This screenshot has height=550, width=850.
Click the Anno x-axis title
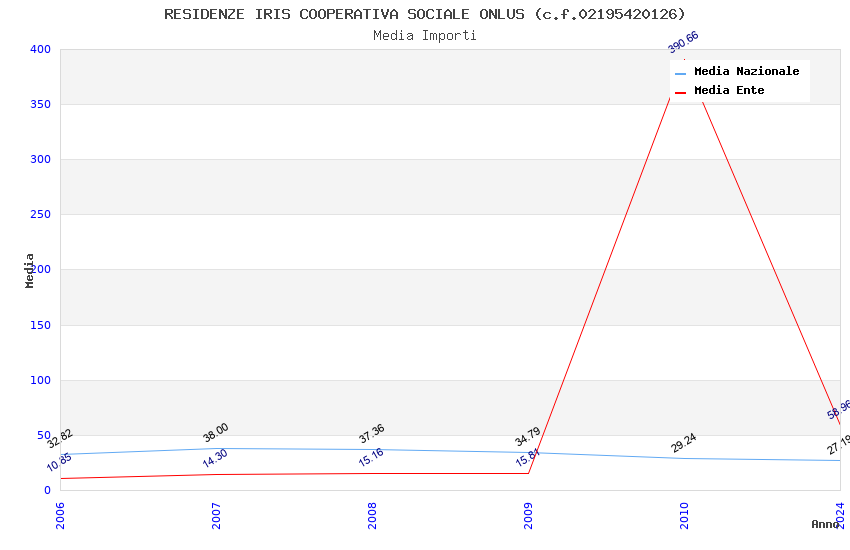pos(825,524)
